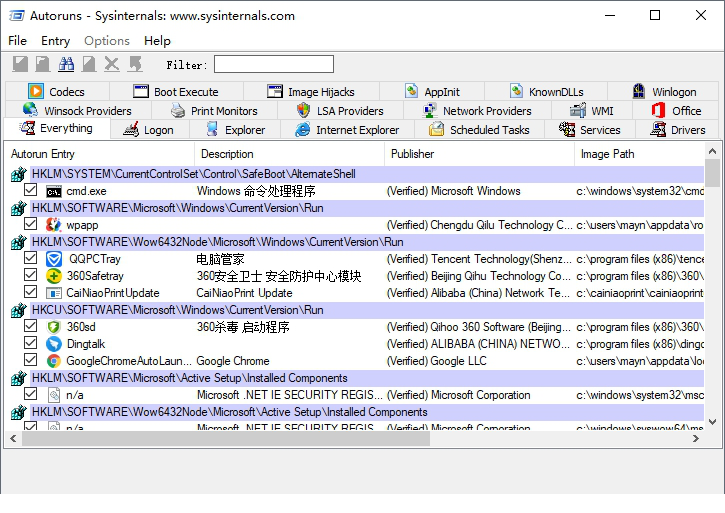Click the Boot Execute window icon
The width and height of the screenshot is (725, 513).
click(141, 91)
